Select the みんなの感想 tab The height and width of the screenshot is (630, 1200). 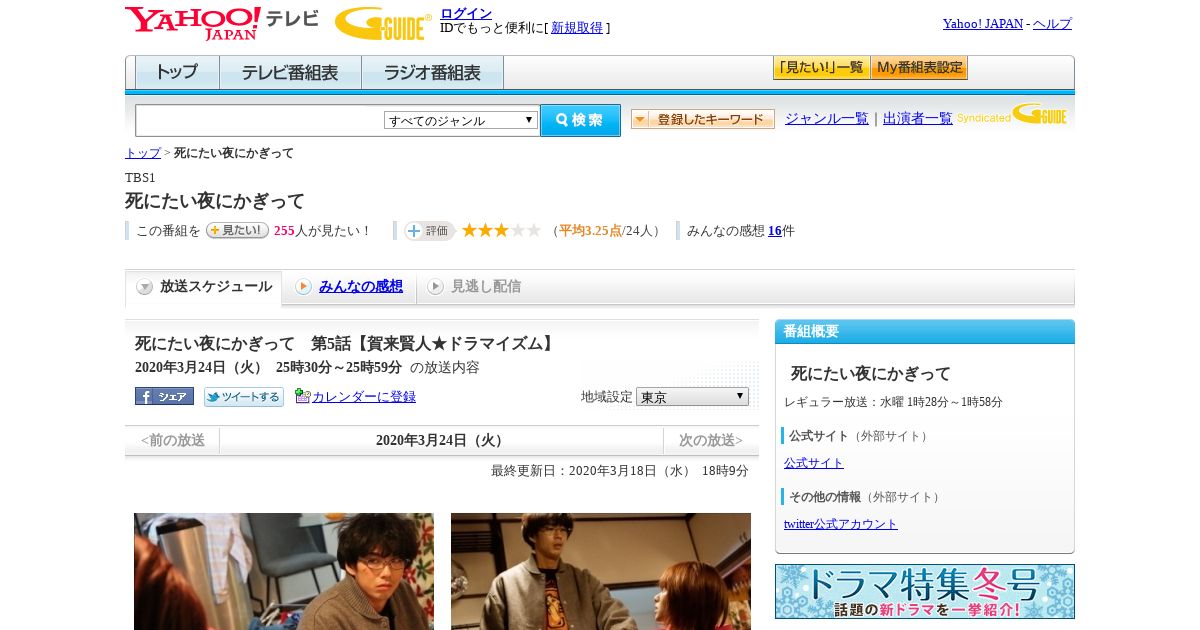(349, 287)
